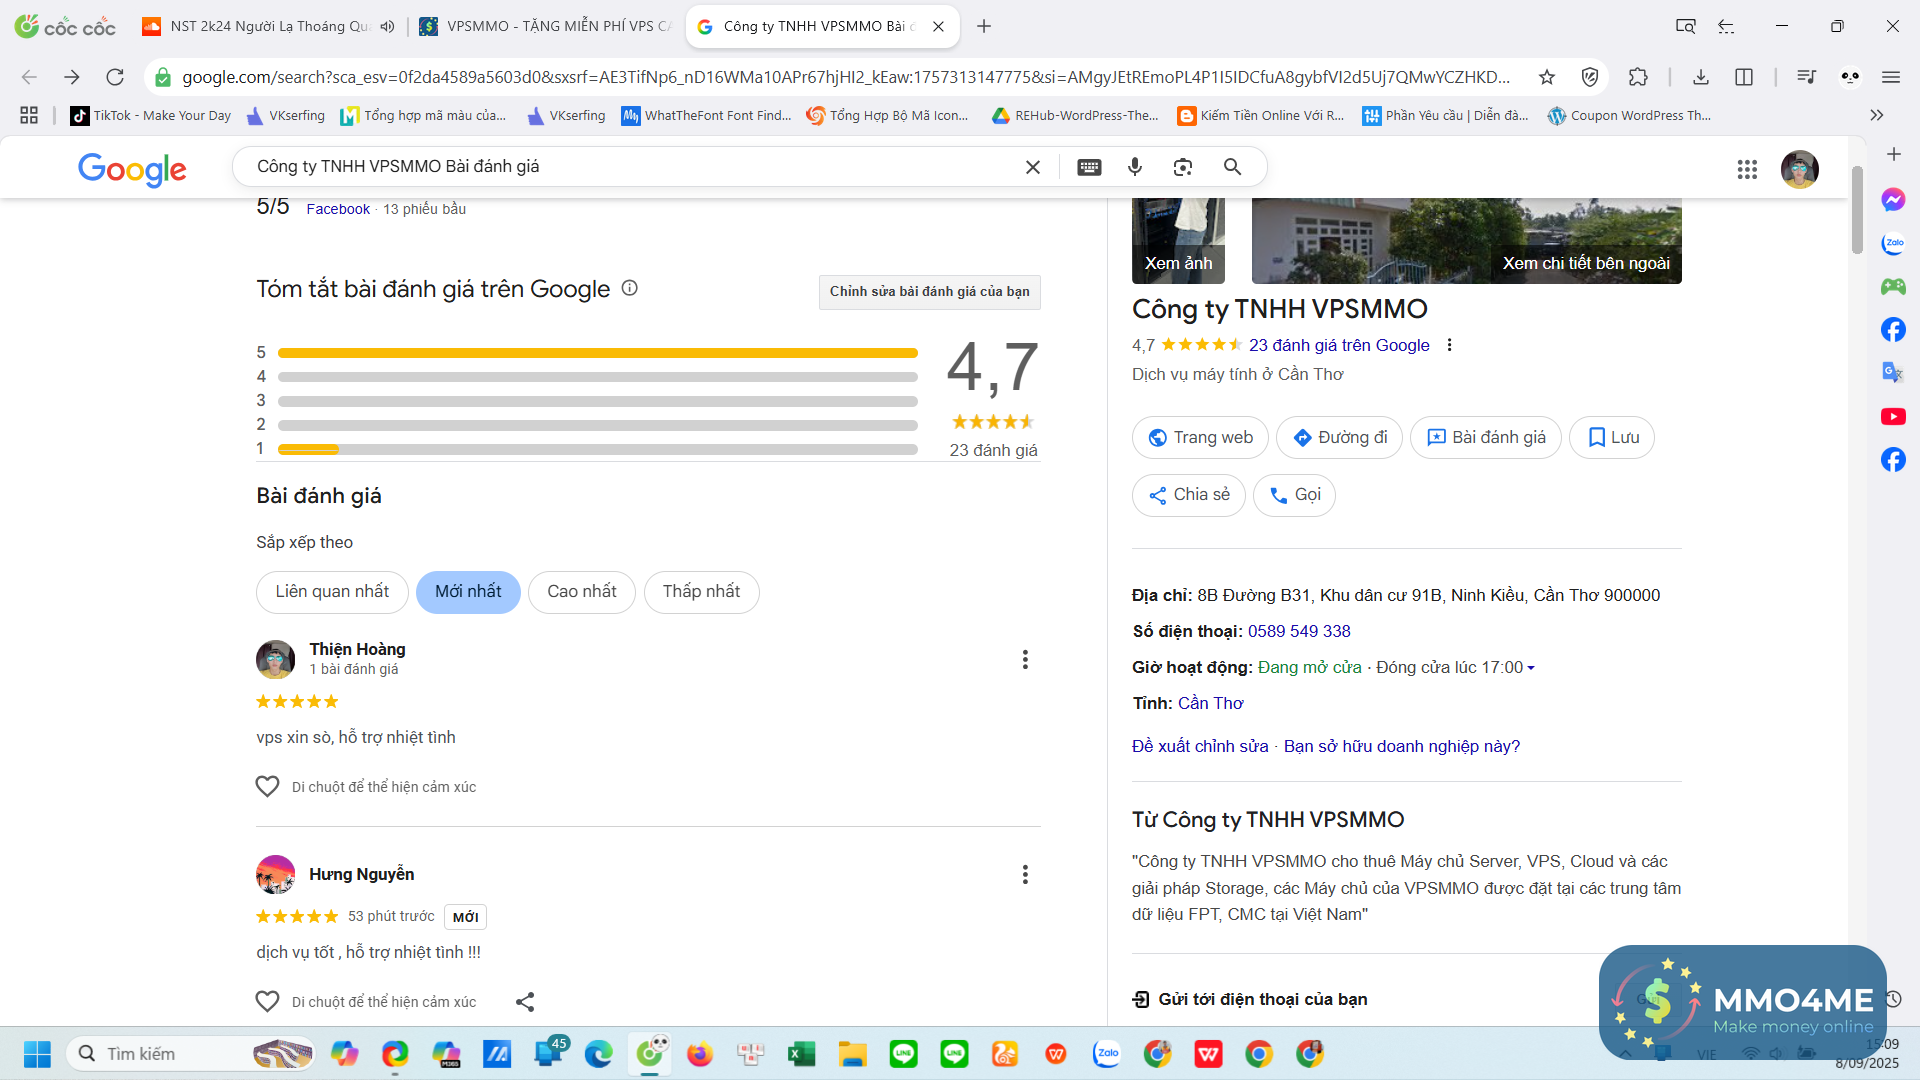Open Messenger in the Cốc Cốc sidebar
1920x1080 pixels.
pyautogui.click(x=1893, y=200)
